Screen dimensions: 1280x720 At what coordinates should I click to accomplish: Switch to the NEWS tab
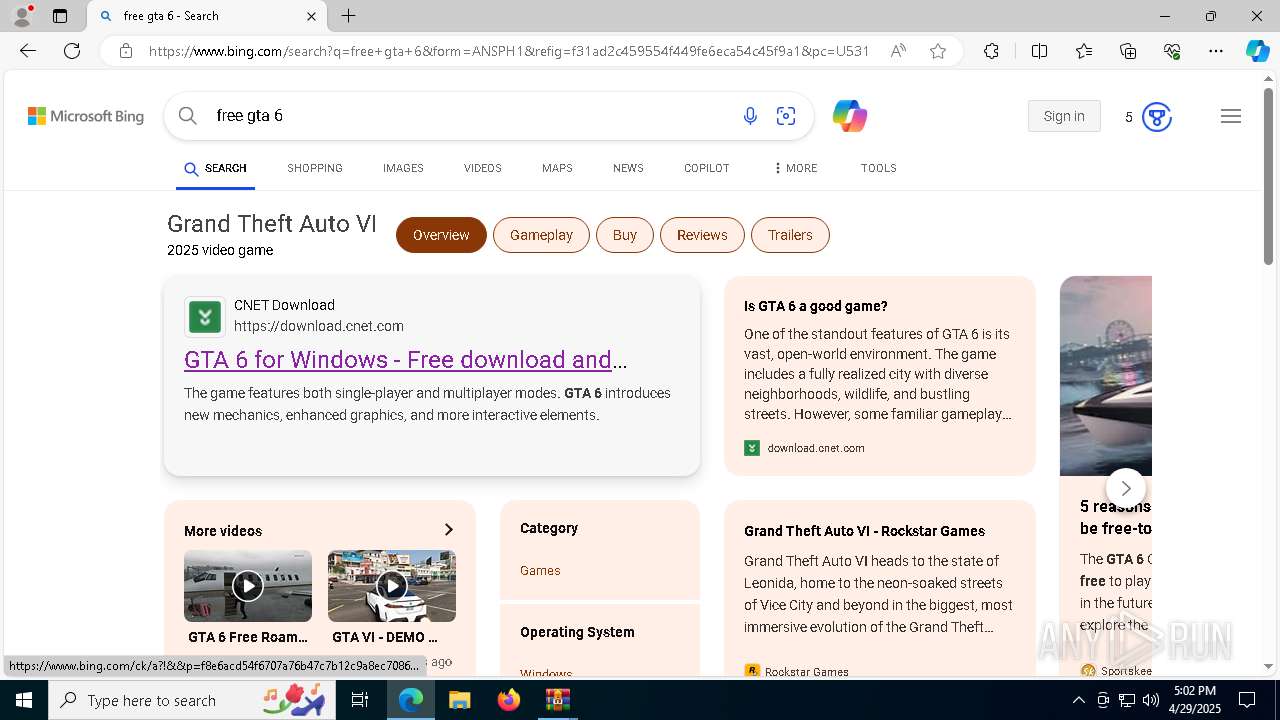tap(628, 168)
